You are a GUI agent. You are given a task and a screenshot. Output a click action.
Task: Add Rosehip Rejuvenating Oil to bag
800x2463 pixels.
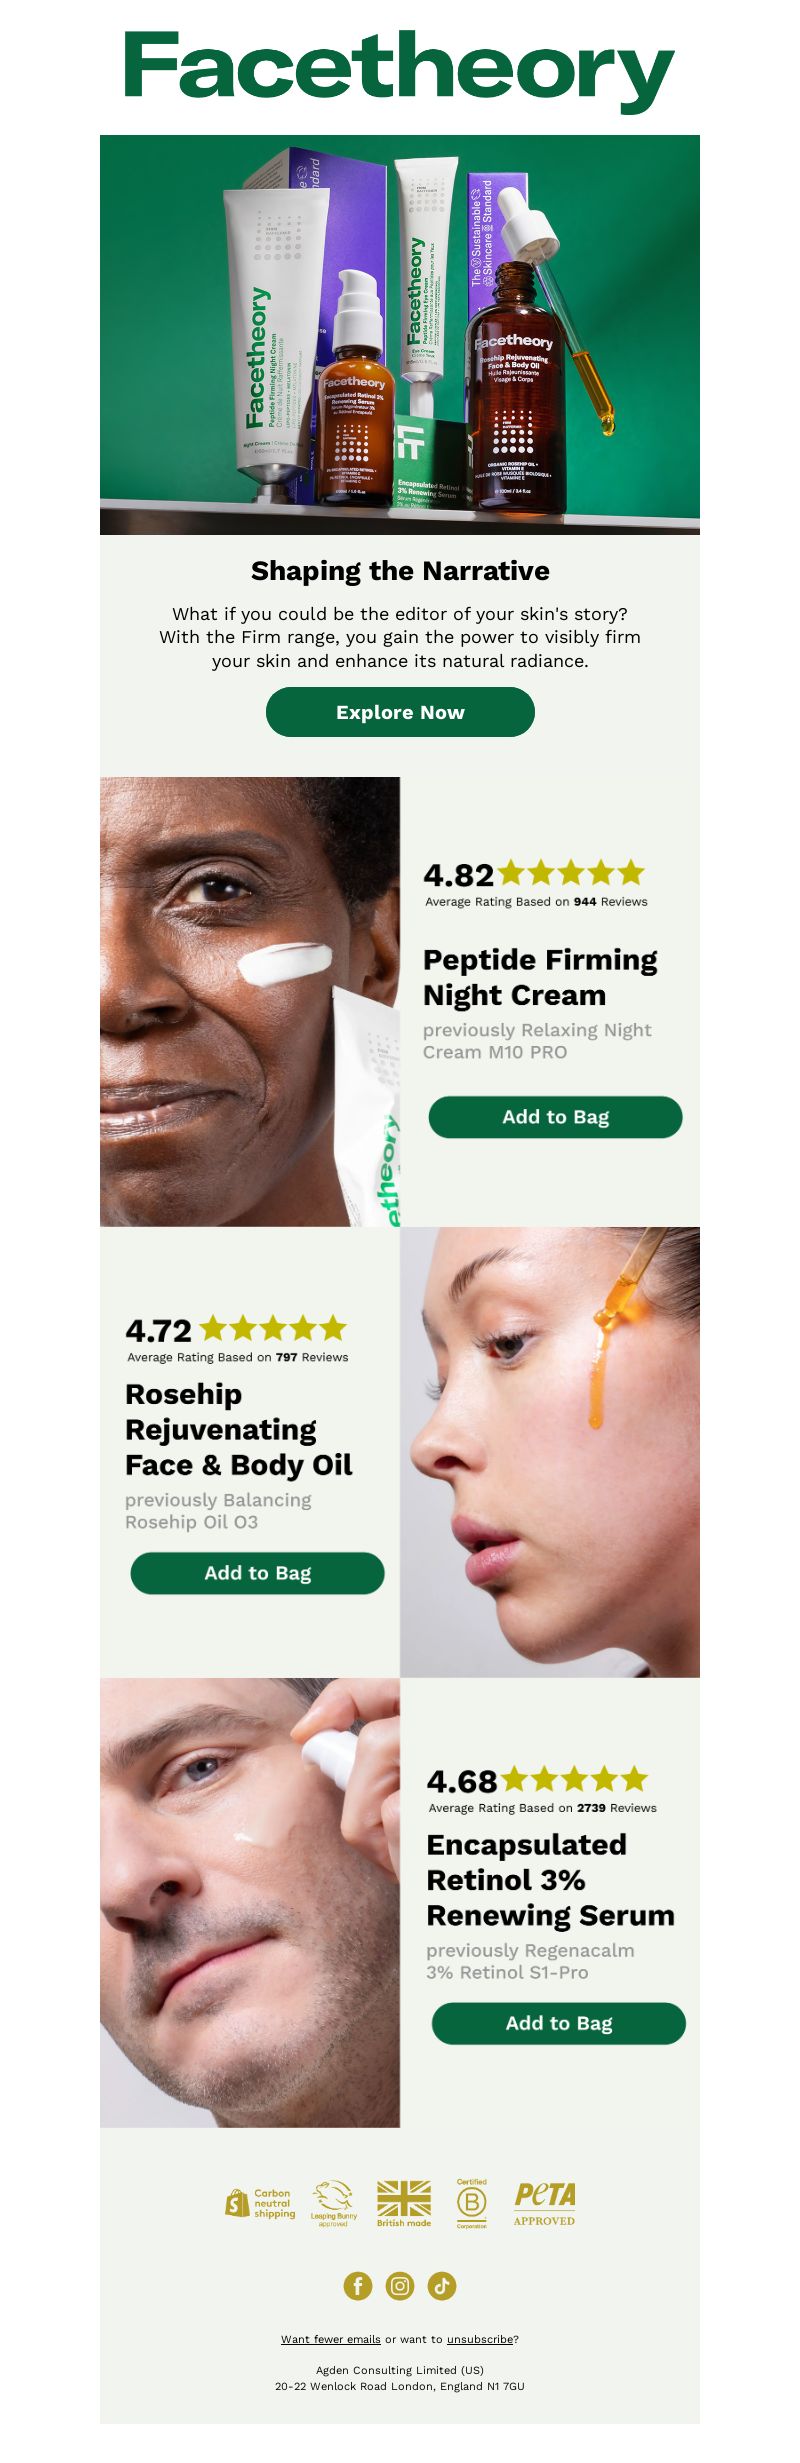coord(258,1573)
